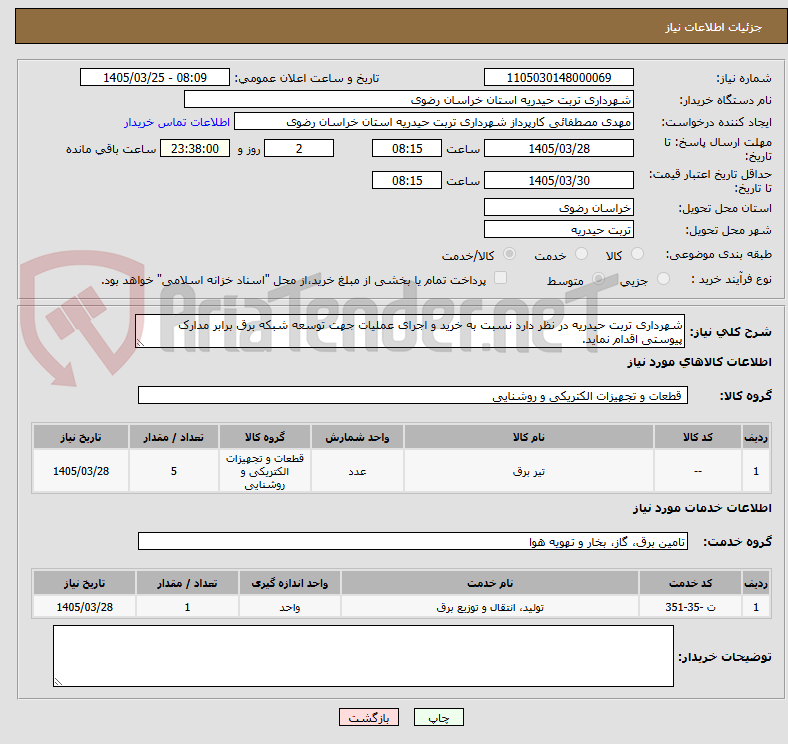This screenshot has height=744, width=788.
Task: Click the resize handle of buyer notes
Action: tap(58, 682)
